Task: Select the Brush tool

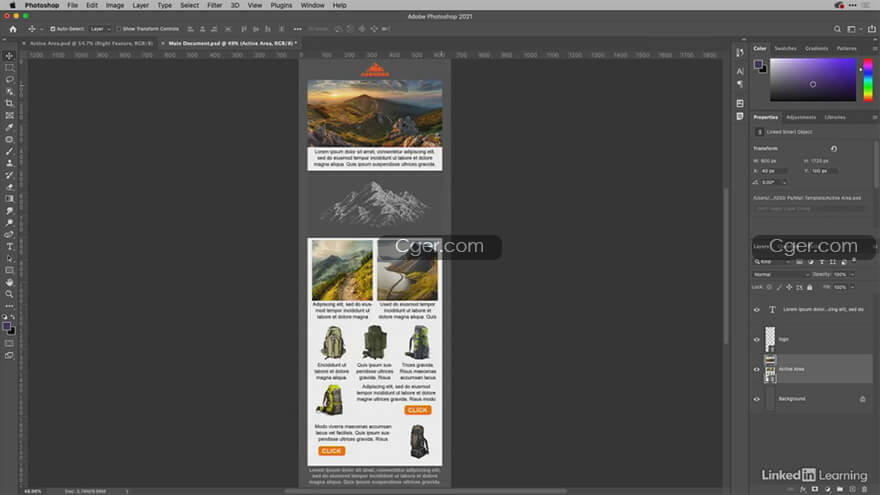Action: point(10,151)
